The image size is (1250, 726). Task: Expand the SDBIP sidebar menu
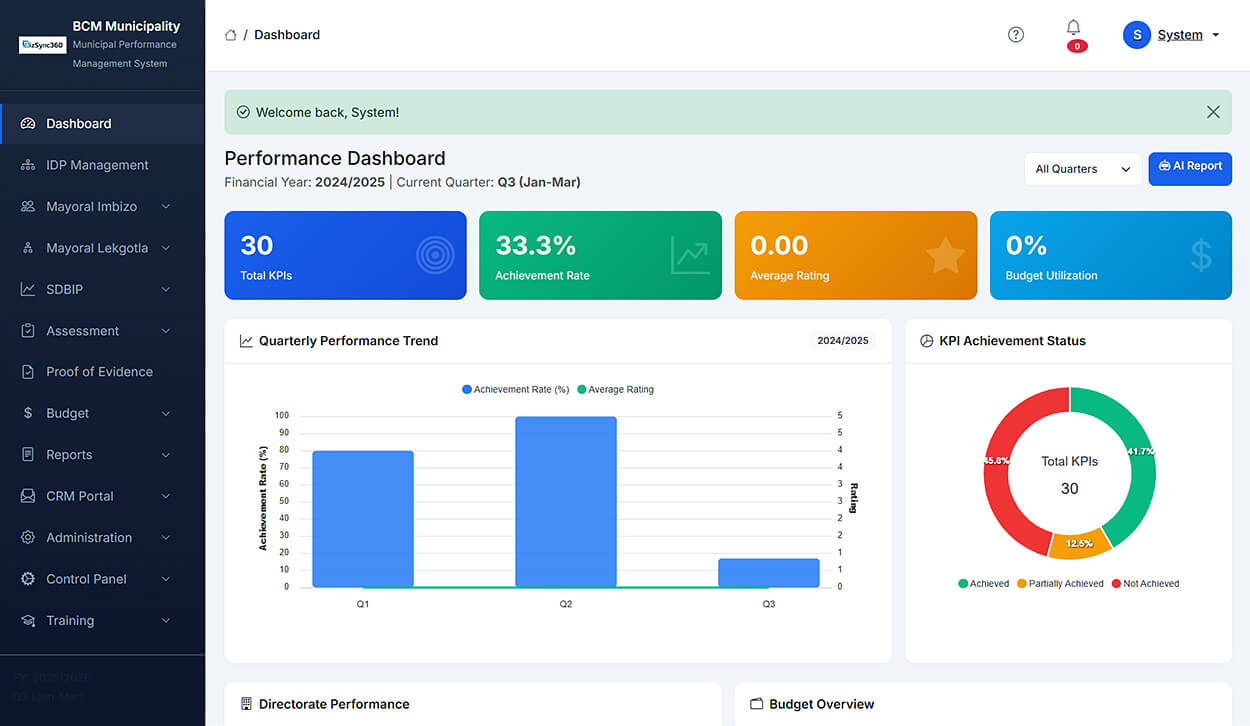pos(96,290)
